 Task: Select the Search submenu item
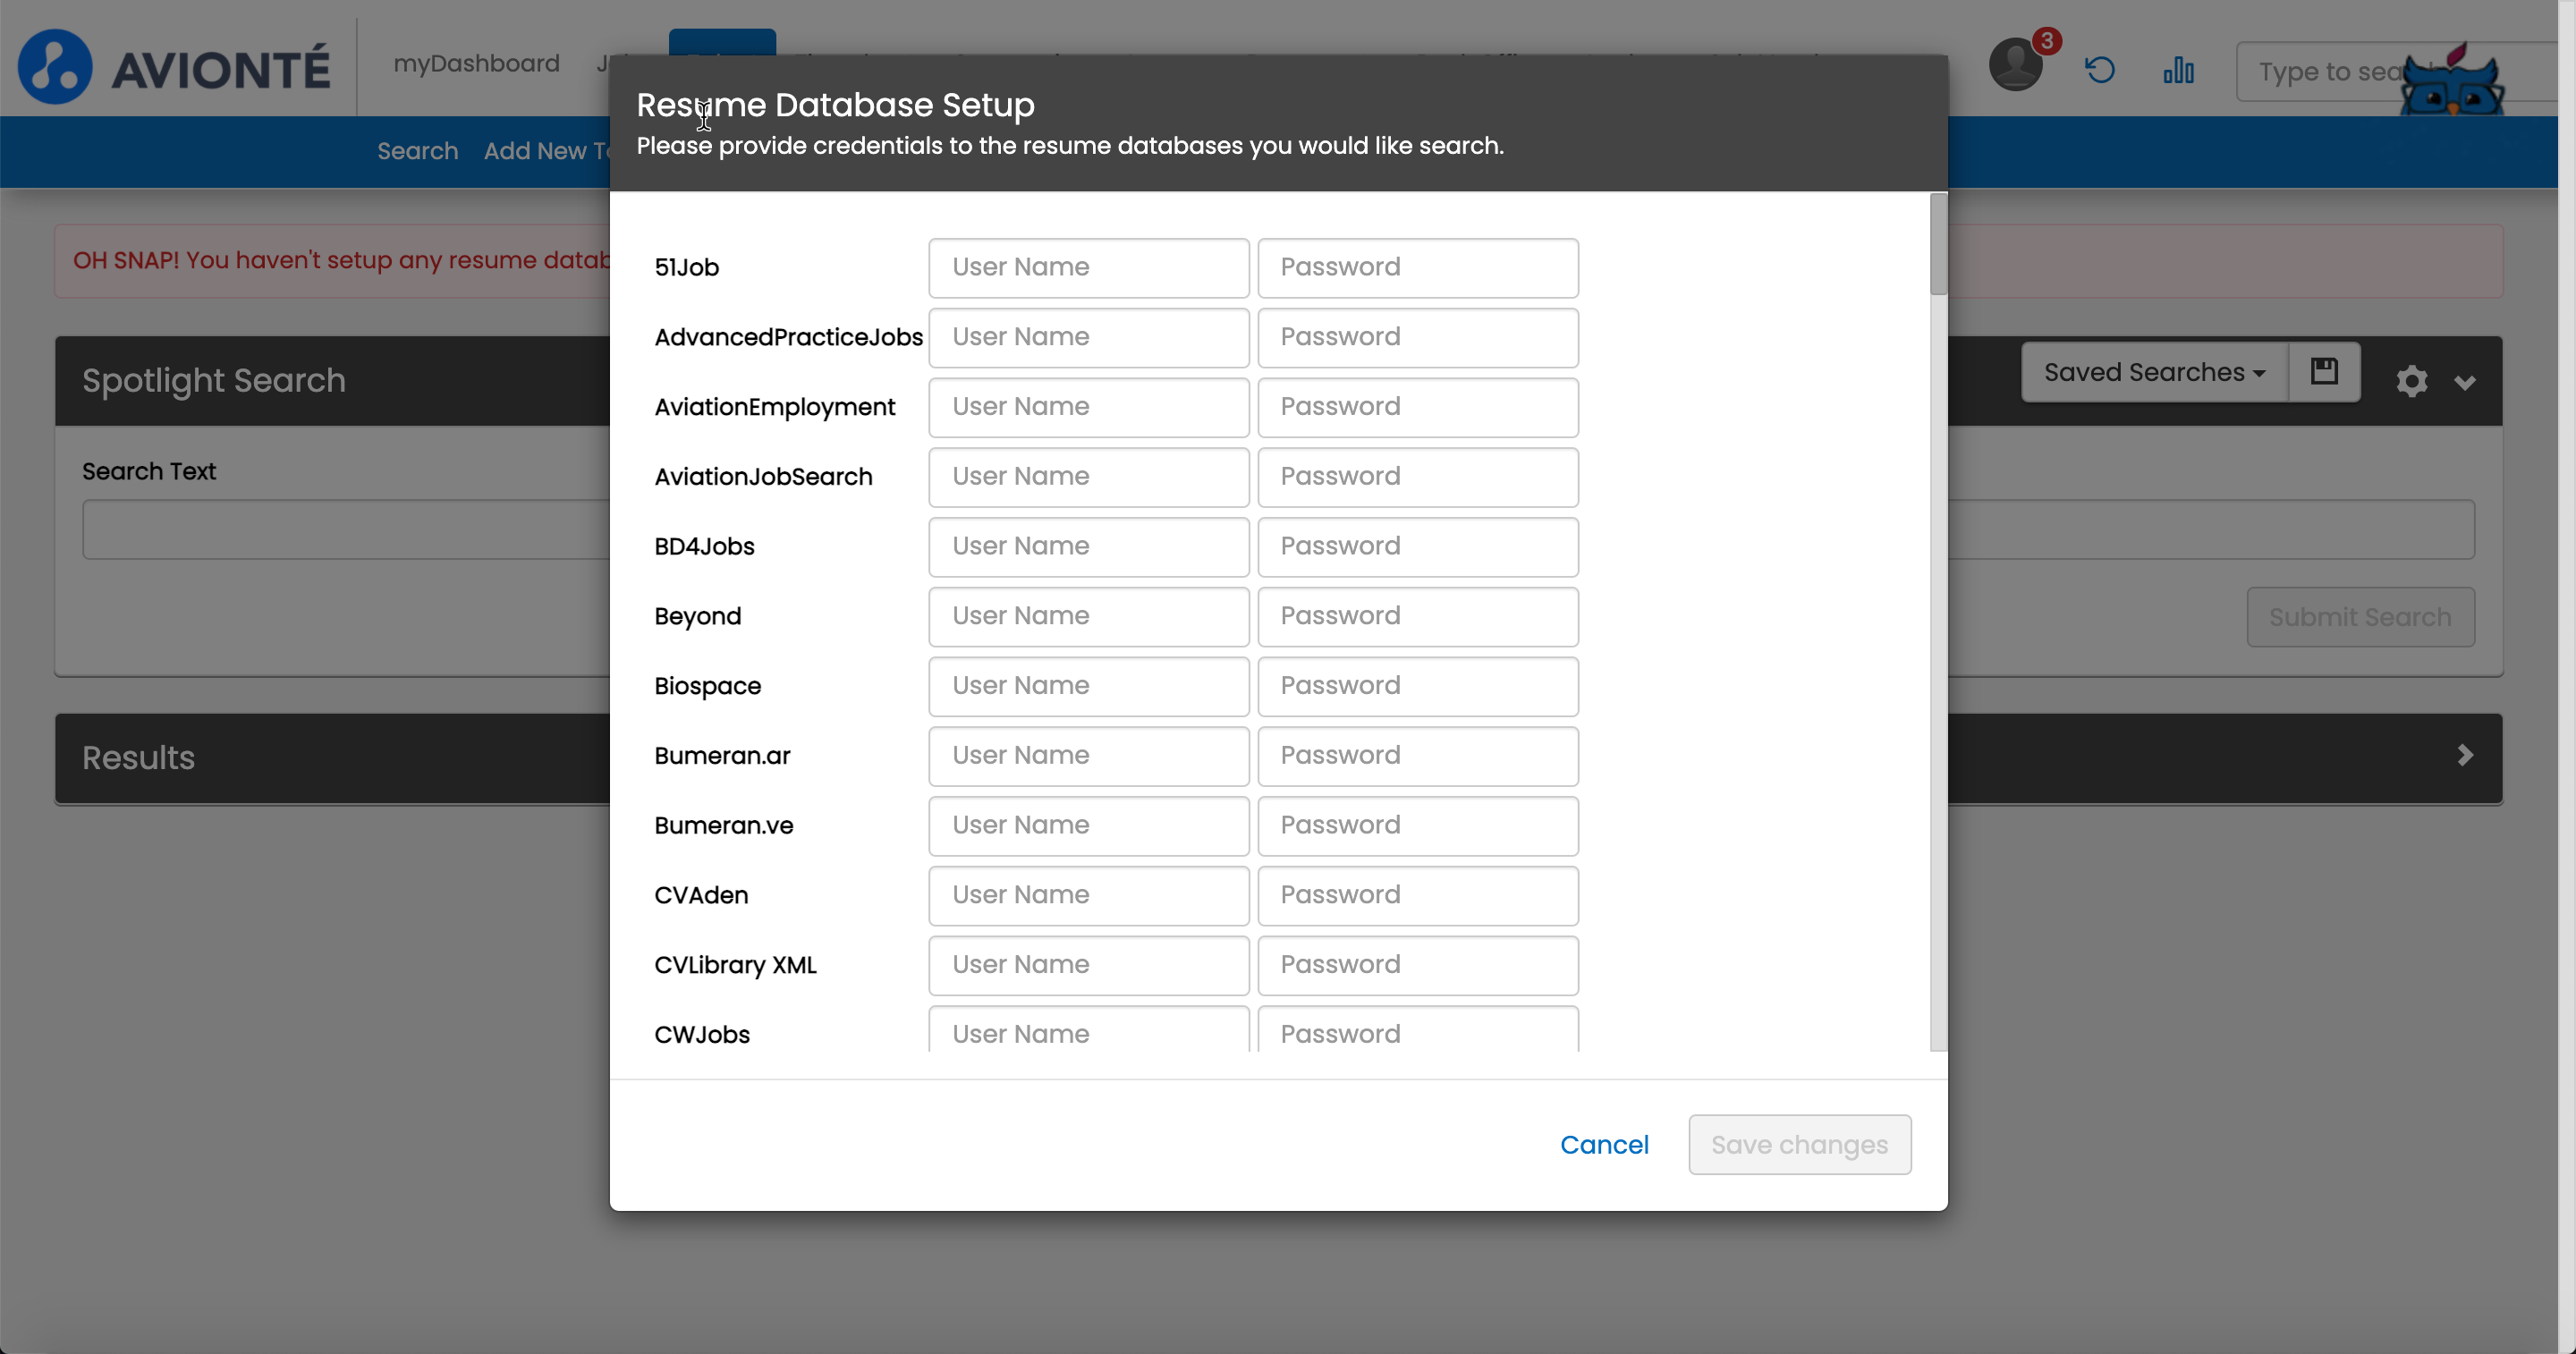(417, 151)
